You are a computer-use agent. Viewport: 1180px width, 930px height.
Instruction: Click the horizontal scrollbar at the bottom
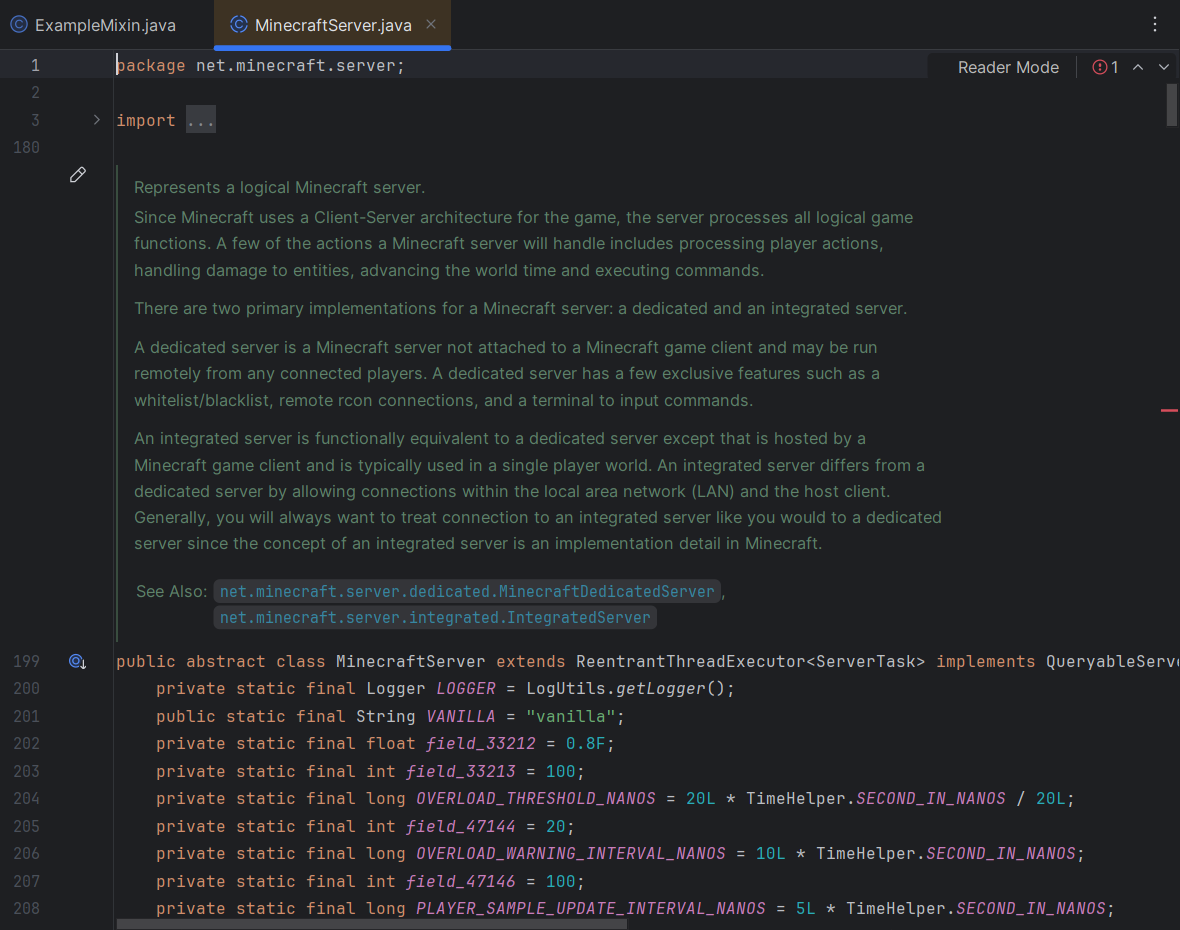tap(370, 925)
